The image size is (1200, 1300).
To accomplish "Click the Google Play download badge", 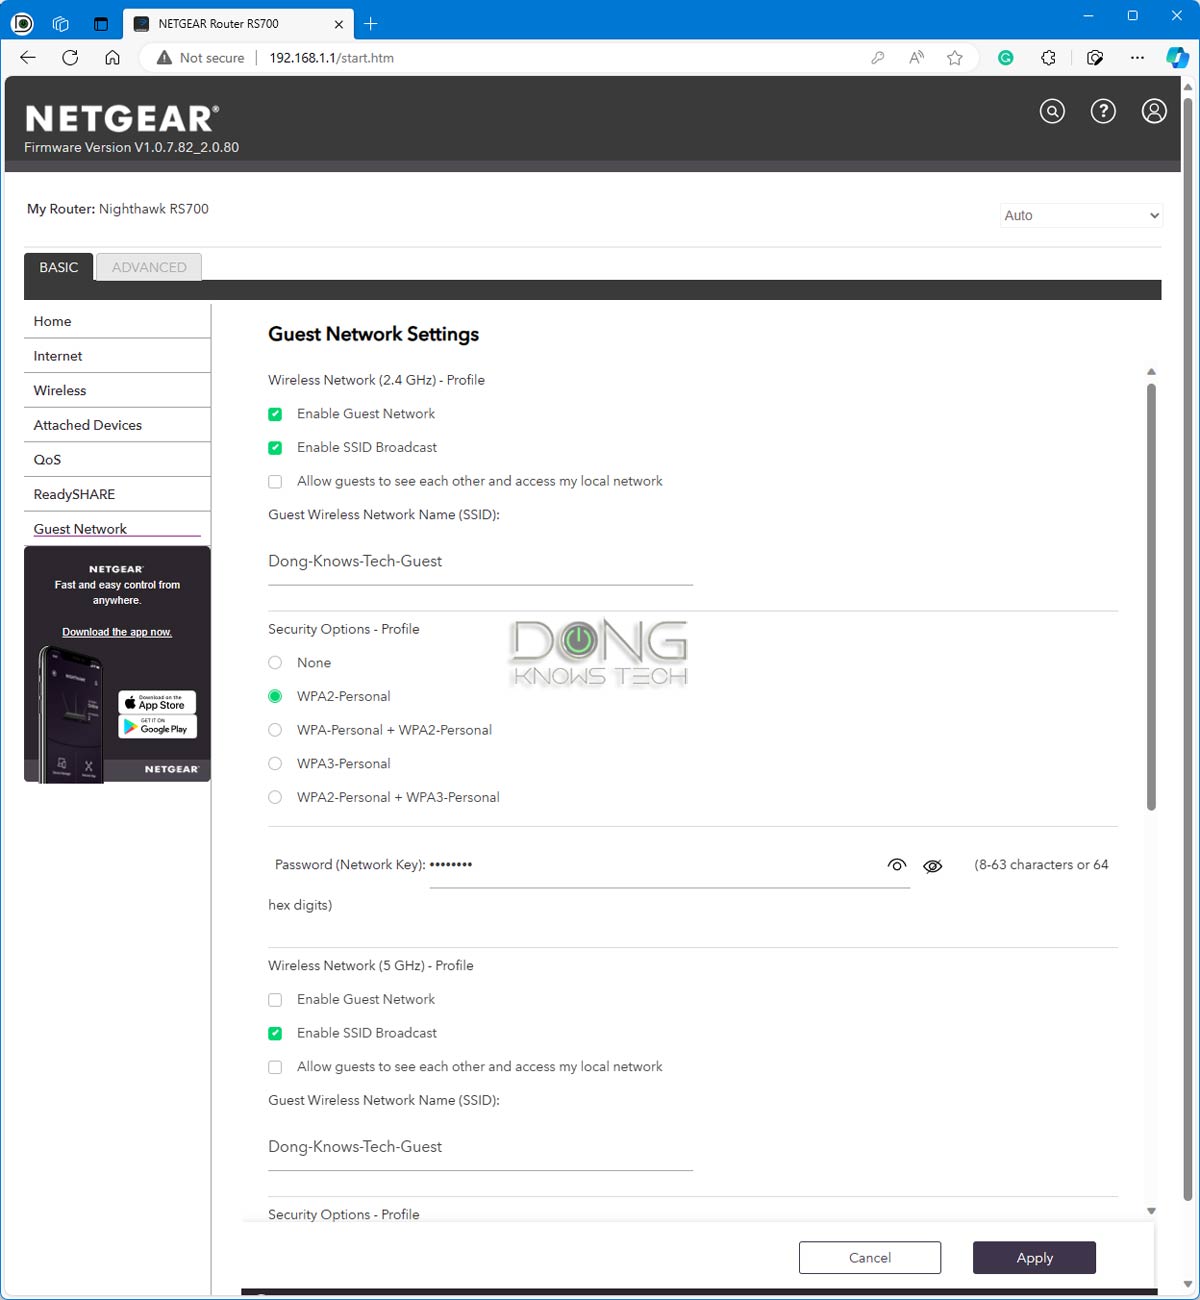I will pos(158,727).
